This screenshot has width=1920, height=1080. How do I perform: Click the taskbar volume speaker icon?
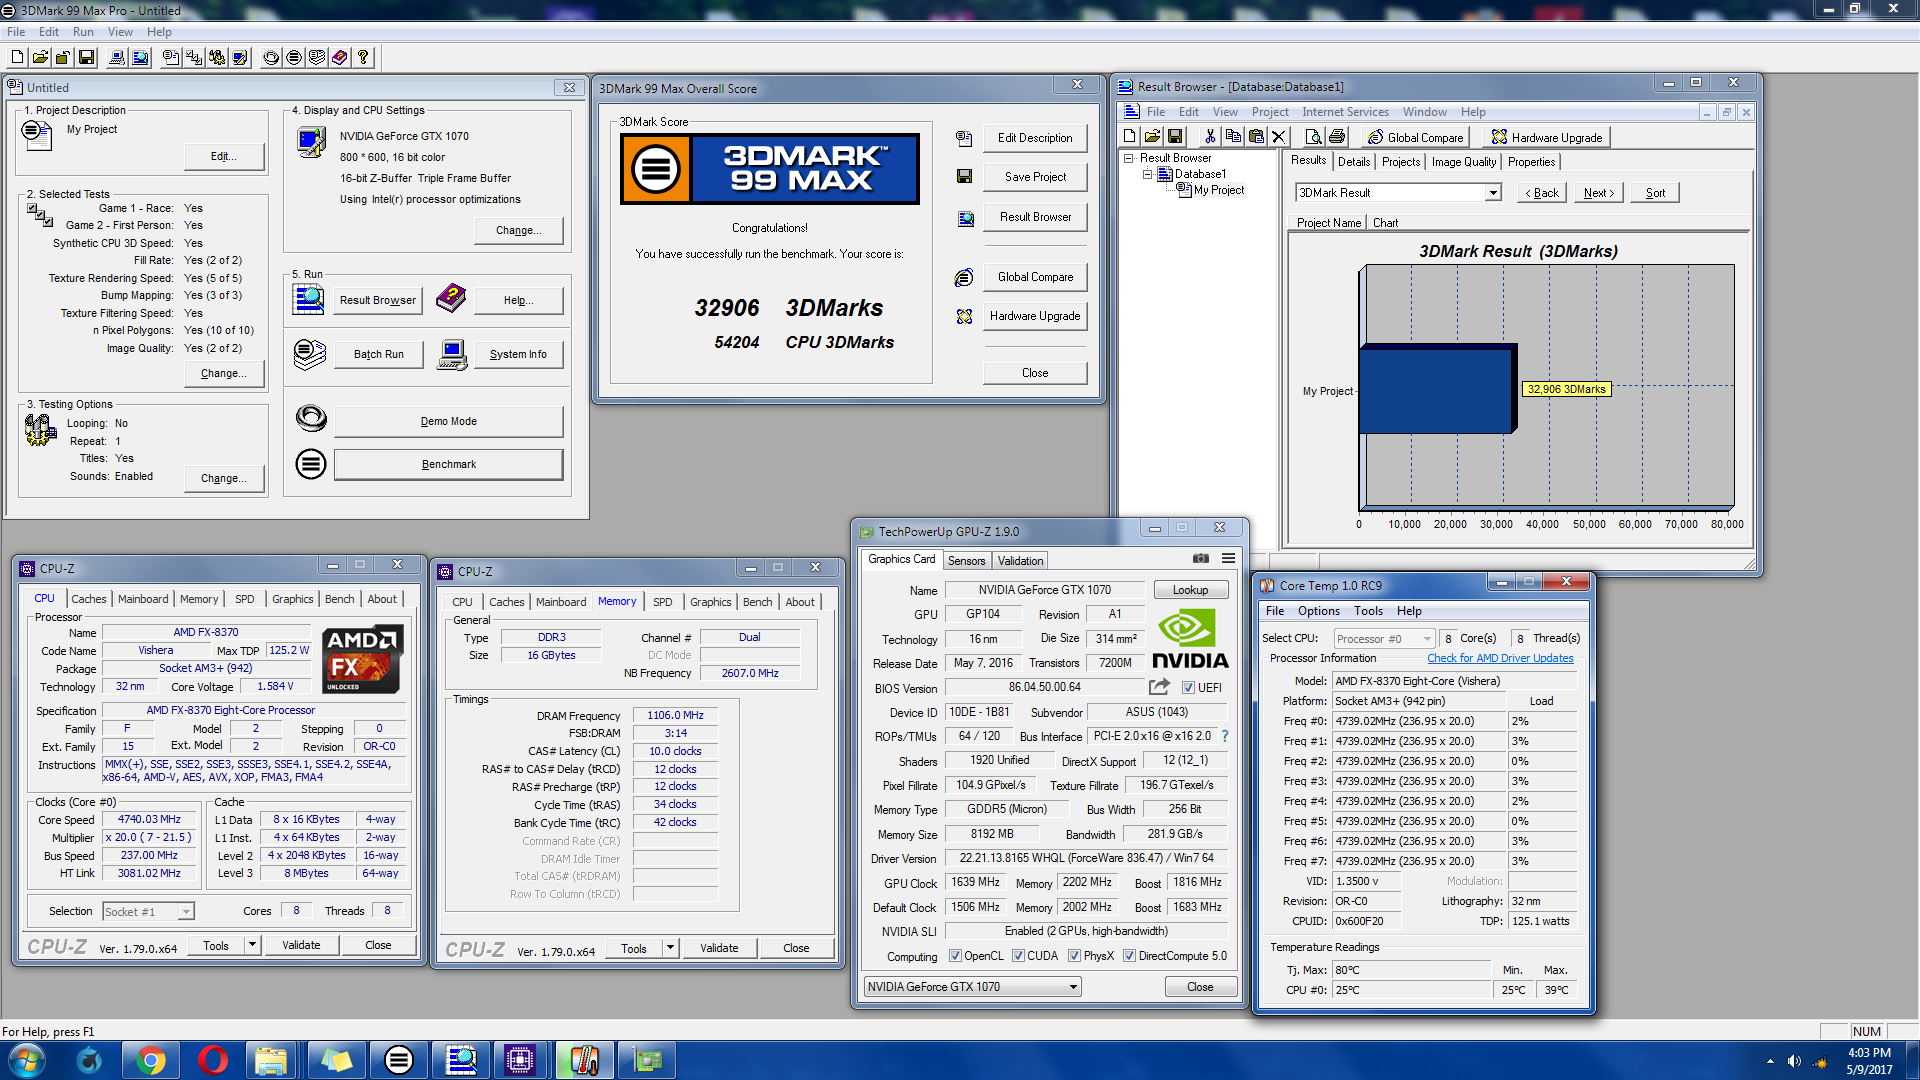click(x=1794, y=1061)
